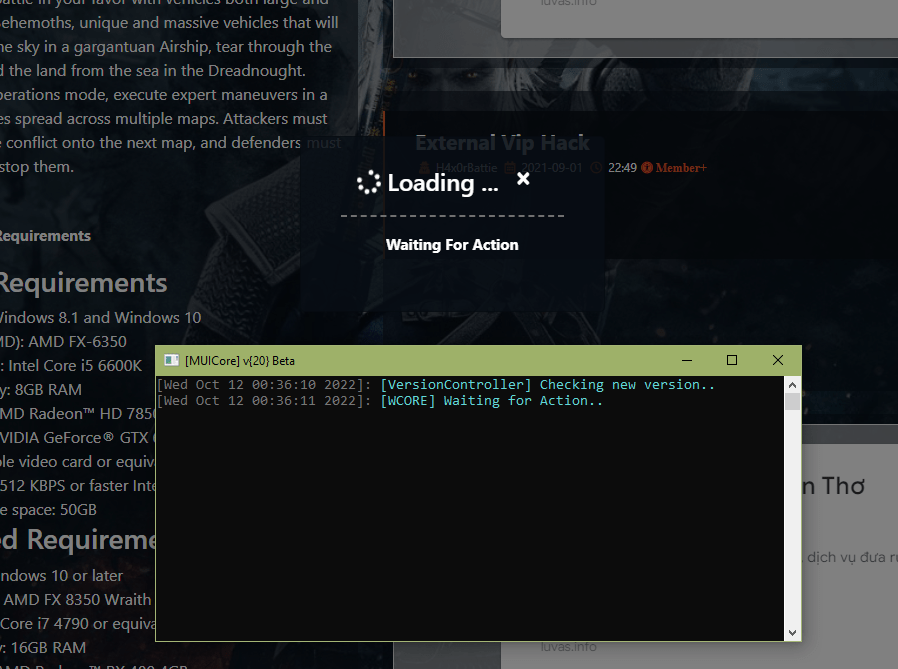The width and height of the screenshot is (898, 669).
Task: Click the console scrollbar thumb
Action: 792,402
